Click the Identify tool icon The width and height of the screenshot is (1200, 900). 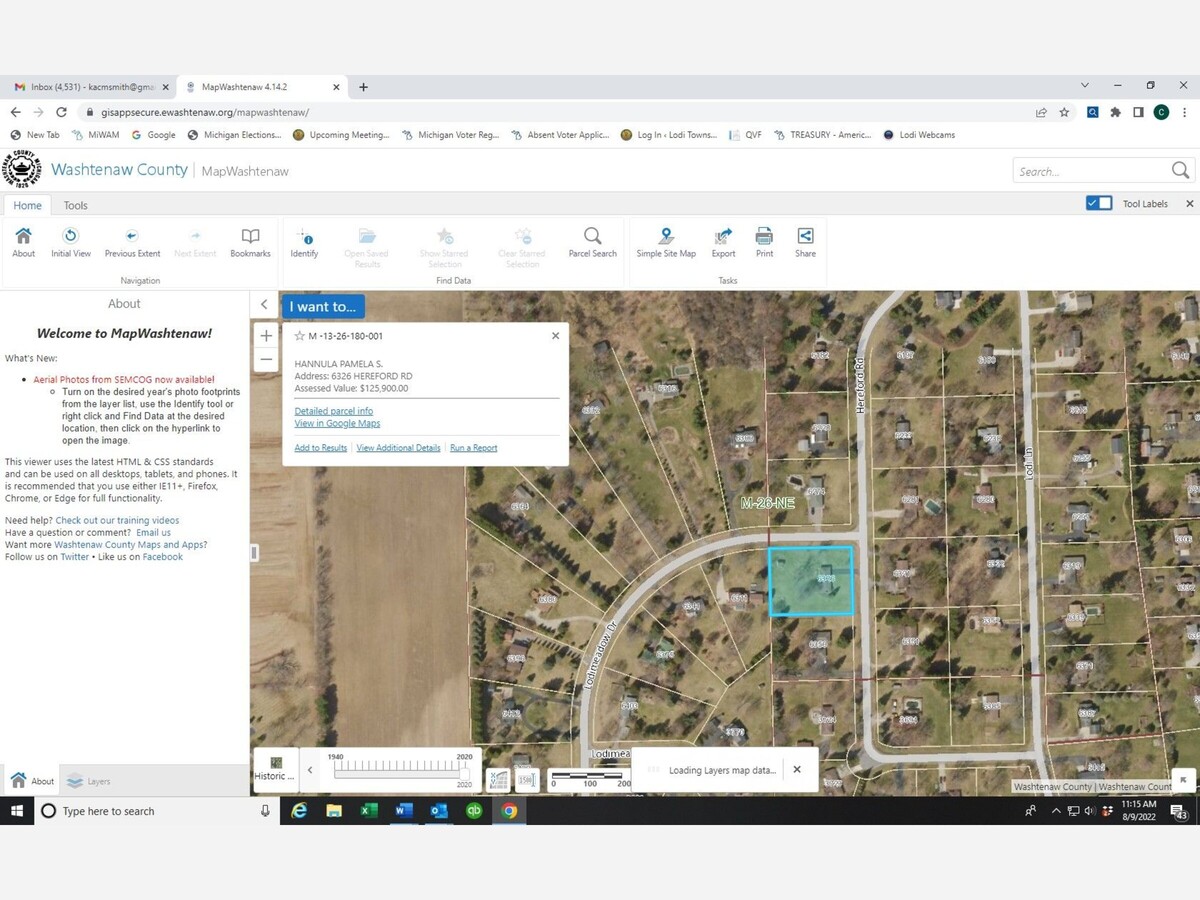(x=304, y=238)
